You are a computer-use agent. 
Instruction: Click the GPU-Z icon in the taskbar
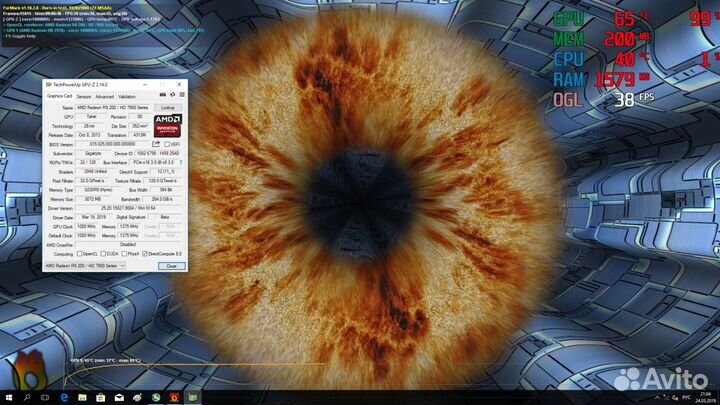tap(192, 397)
